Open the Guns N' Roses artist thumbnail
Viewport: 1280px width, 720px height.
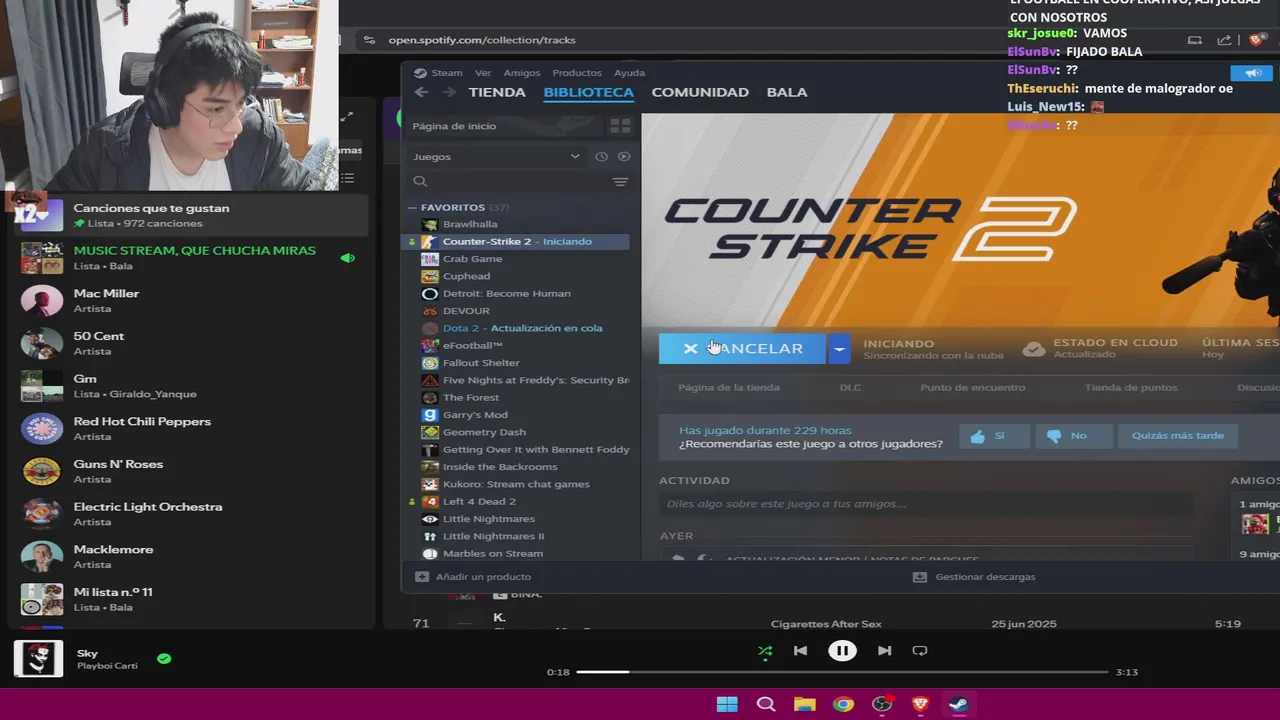tap(42, 471)
